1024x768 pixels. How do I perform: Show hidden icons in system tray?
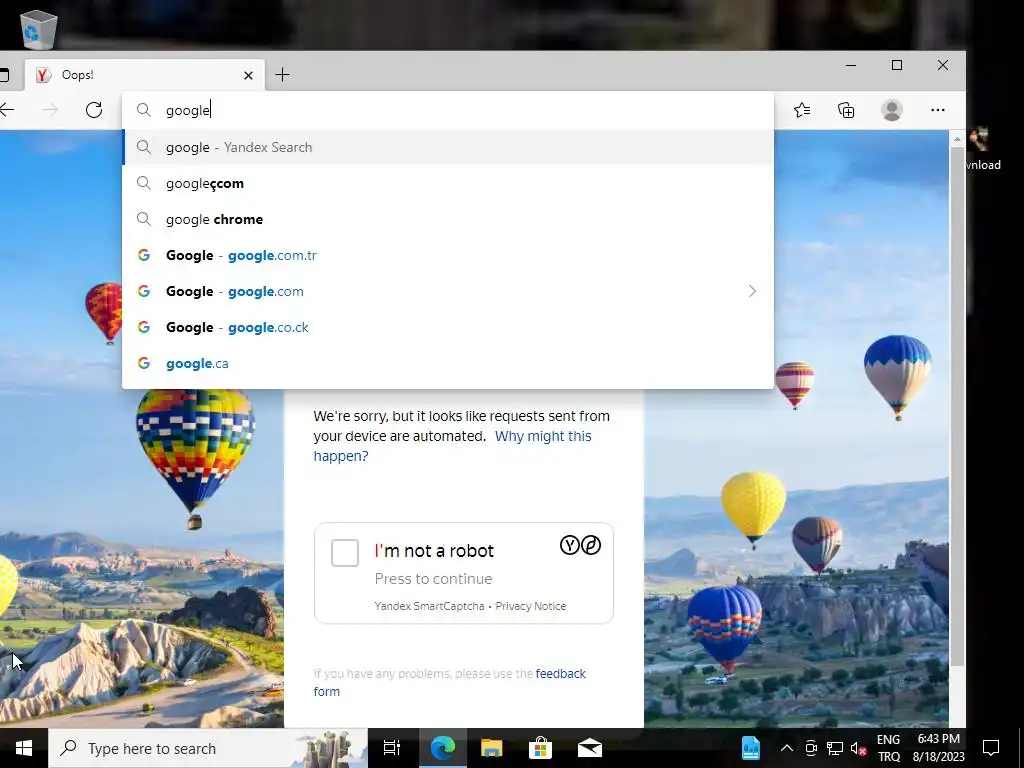pyautogui.click(x=787, y=748)
